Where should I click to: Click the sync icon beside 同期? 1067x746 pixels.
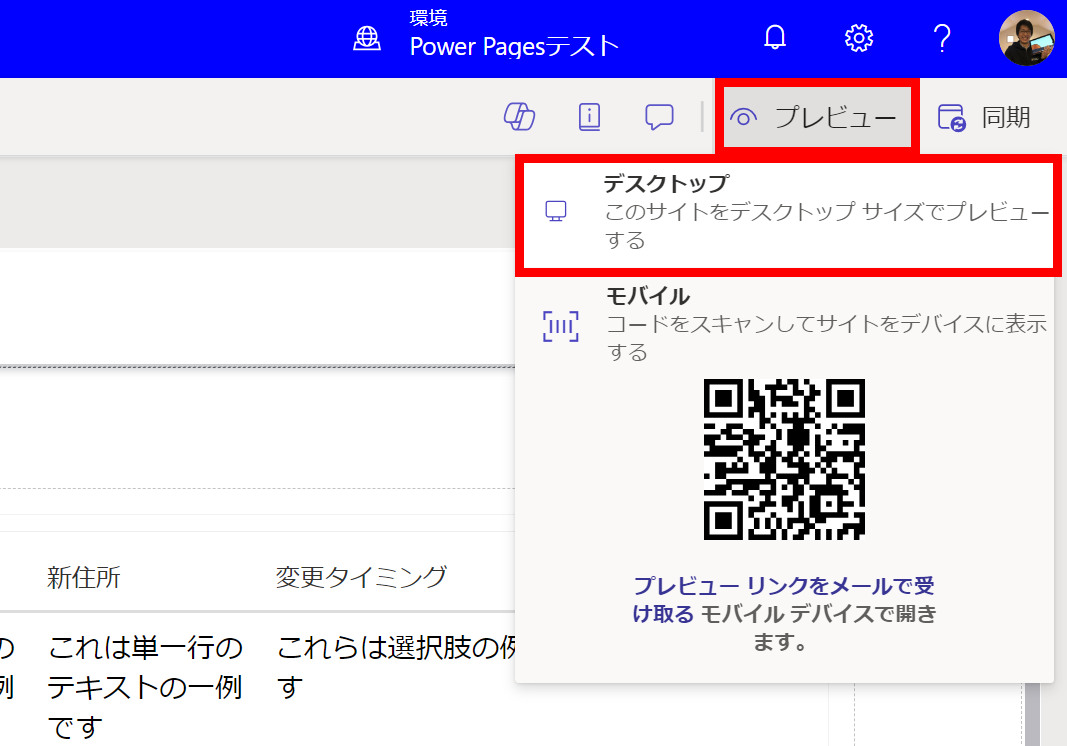point(951,117)
